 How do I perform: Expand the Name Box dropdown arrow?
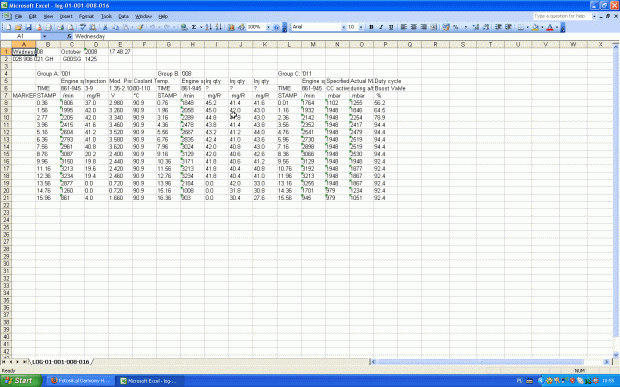point(44,36)
